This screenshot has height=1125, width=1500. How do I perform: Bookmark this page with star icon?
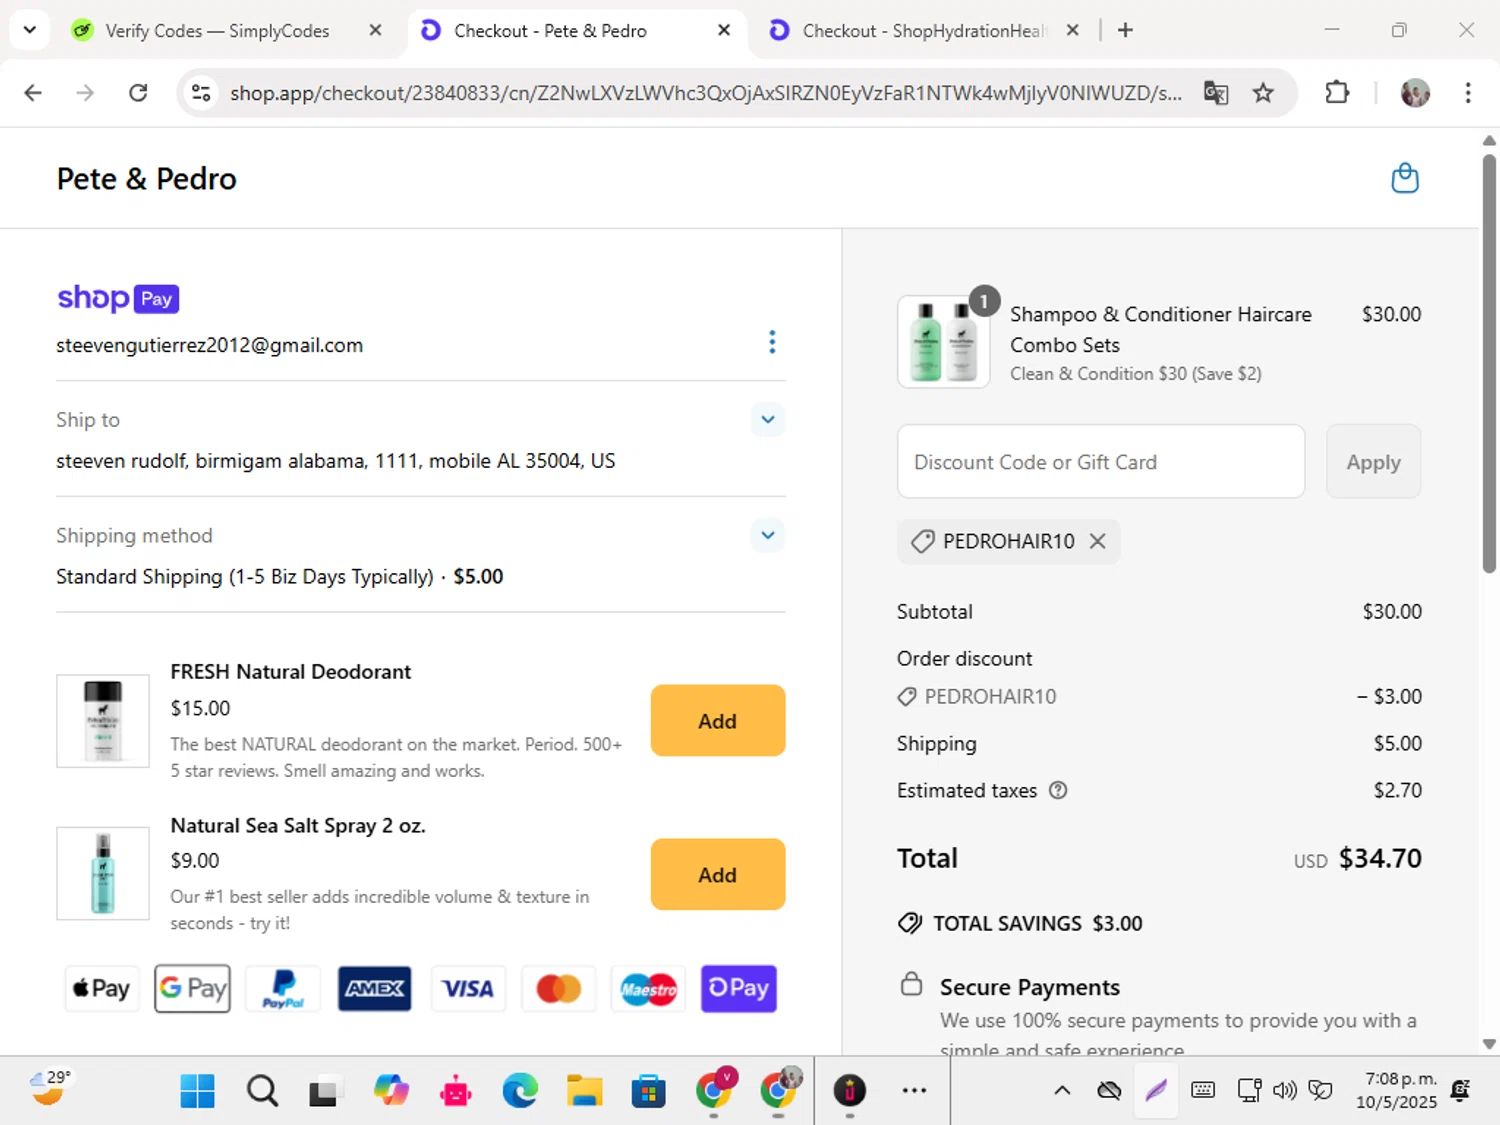tap(1263, 93)
